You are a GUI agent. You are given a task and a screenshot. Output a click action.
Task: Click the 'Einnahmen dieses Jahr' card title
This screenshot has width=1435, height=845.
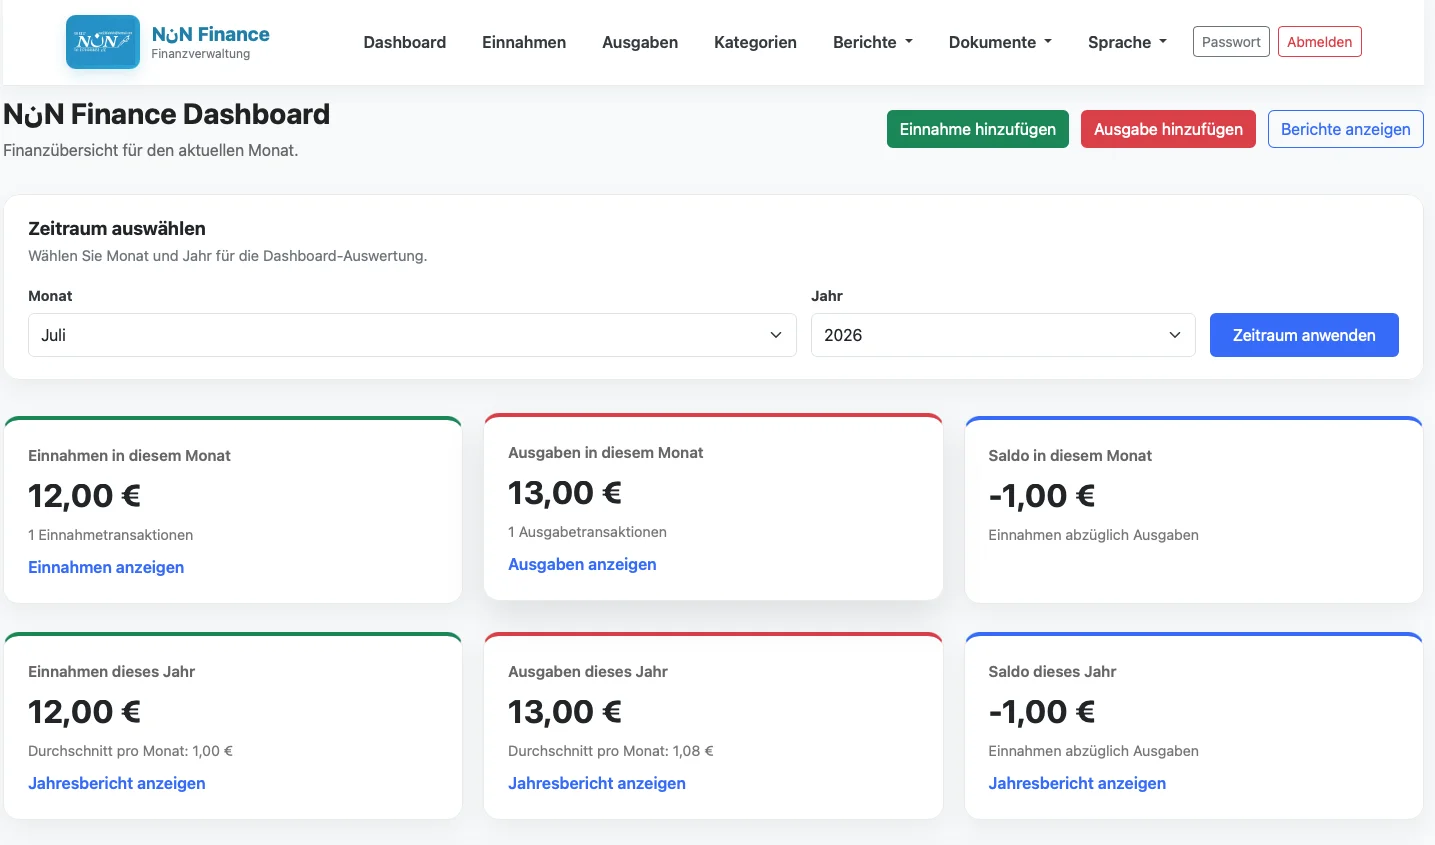click(111, 671)
